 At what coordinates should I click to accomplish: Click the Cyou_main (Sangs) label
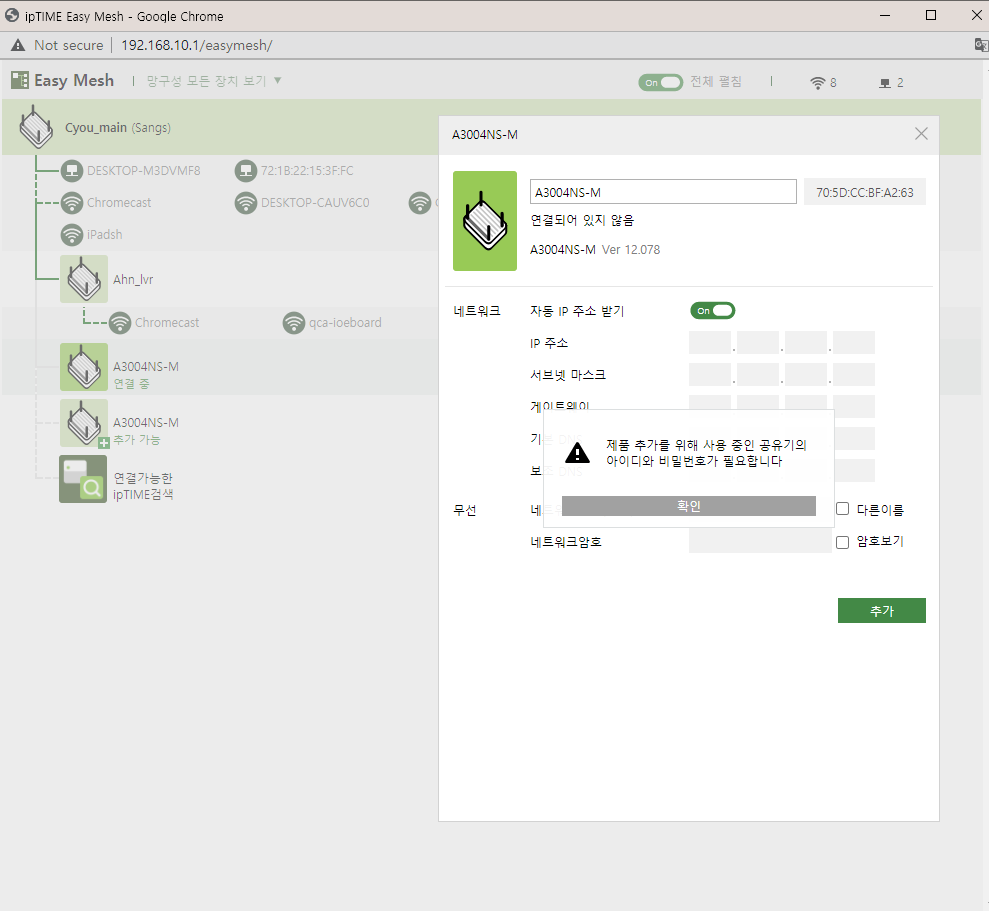pyautogui.click(x=118, y=127)
